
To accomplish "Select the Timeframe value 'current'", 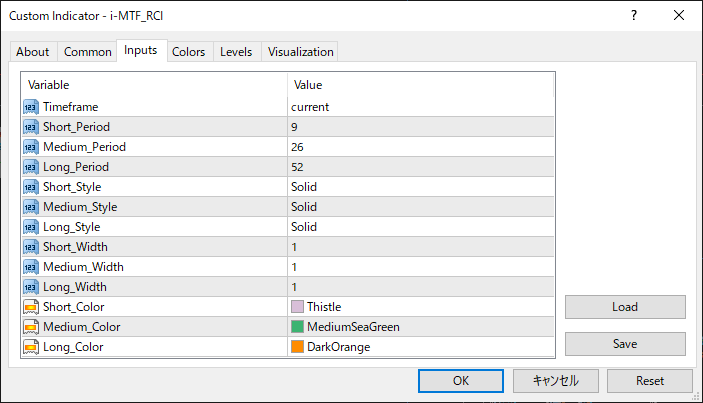I will click(310, 106).
